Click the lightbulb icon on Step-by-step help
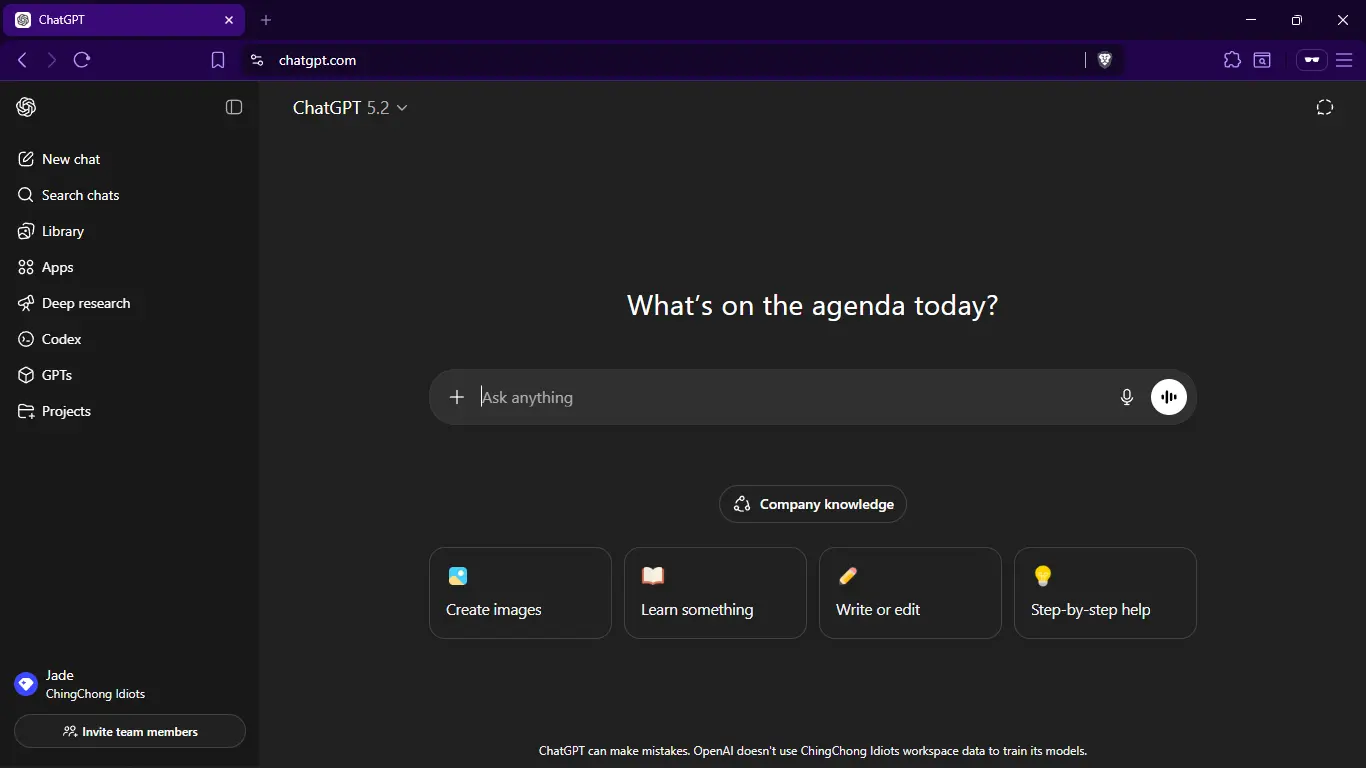The width and height of the screenshot is (1366, 768). point(1043,576)
